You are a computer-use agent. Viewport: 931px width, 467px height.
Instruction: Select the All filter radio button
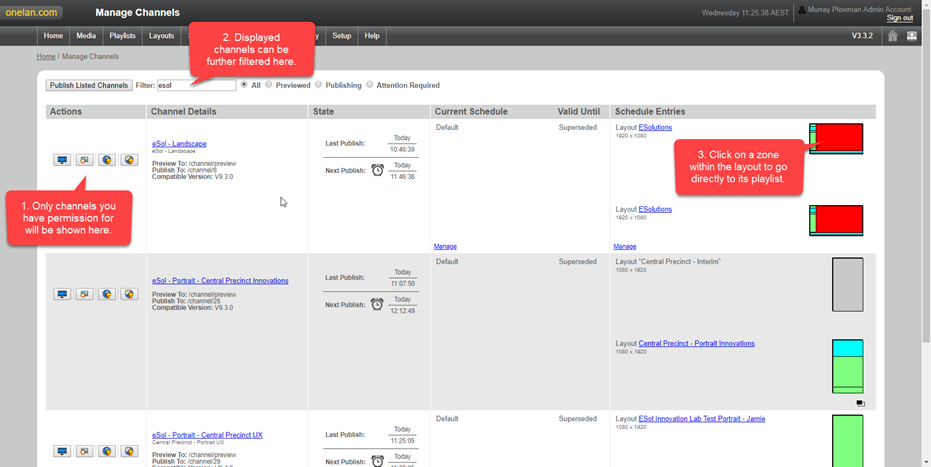(245, 85)
